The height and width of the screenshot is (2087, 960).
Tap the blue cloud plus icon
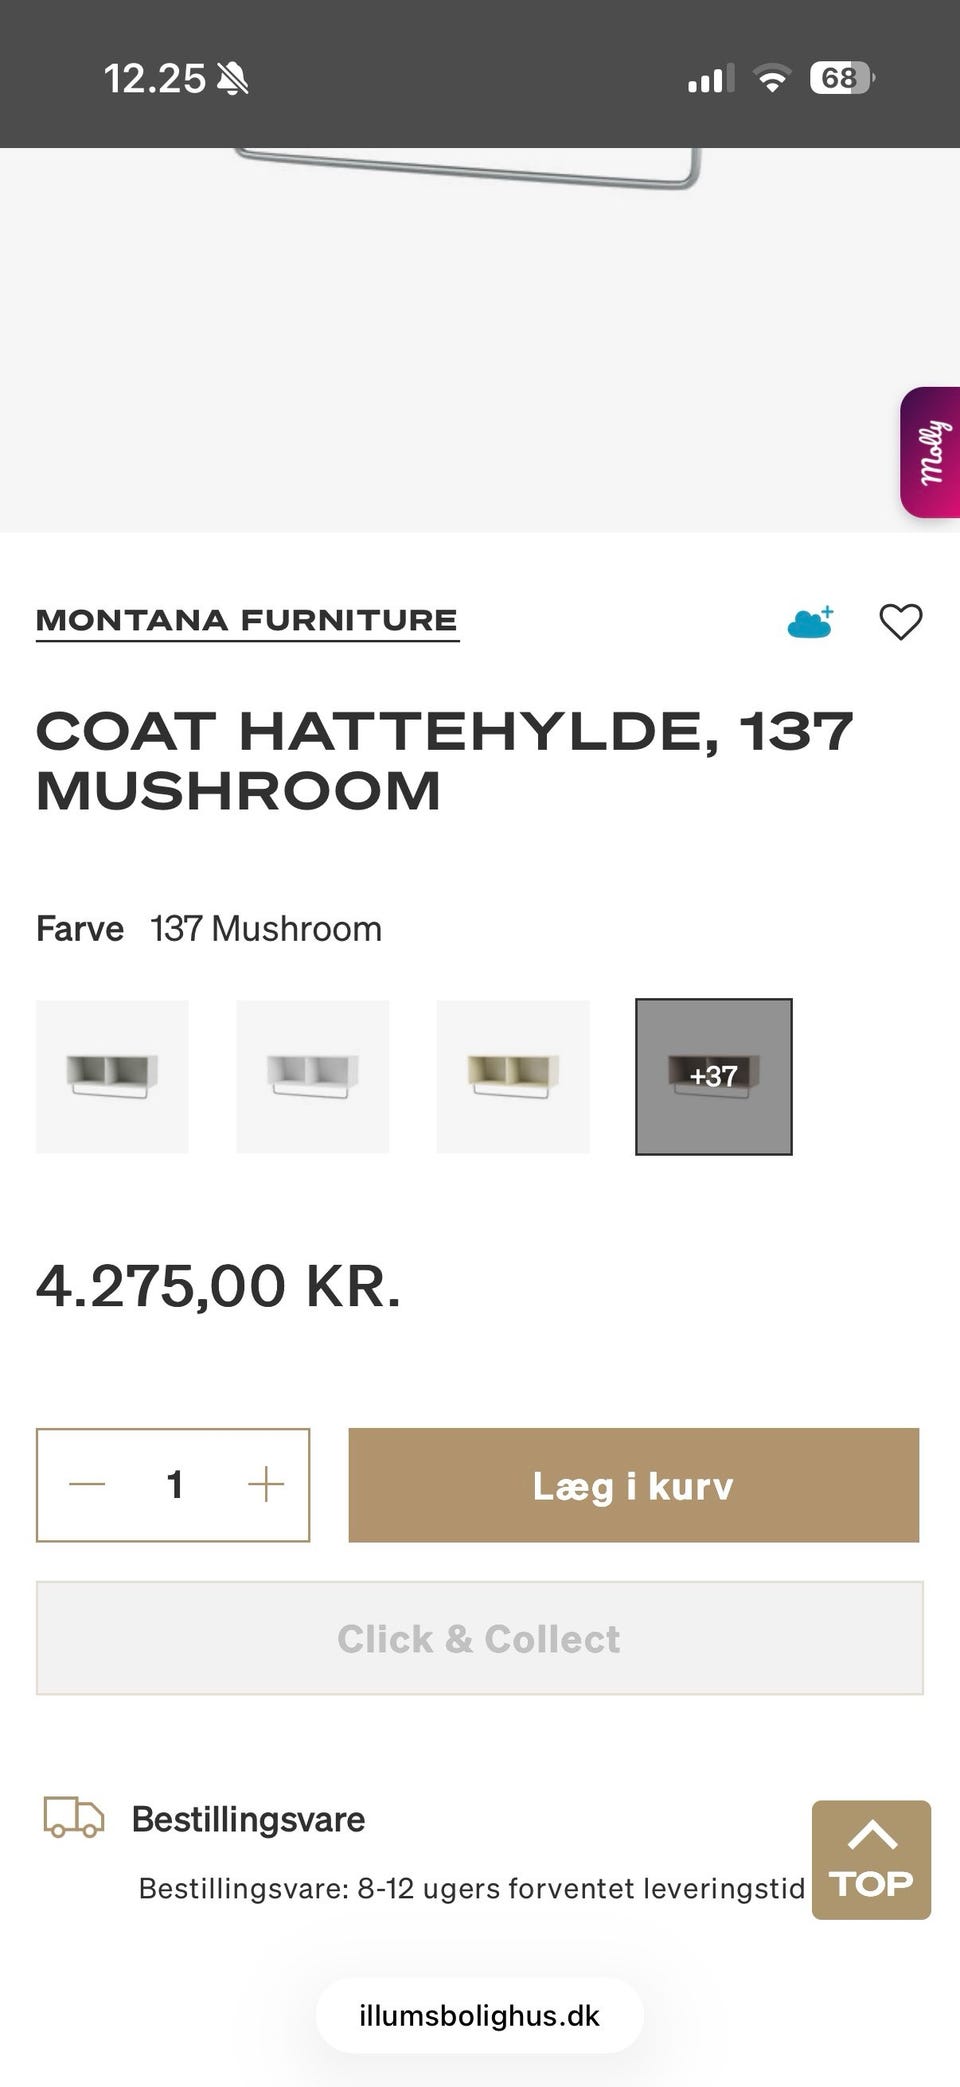[x=810, y=622]
